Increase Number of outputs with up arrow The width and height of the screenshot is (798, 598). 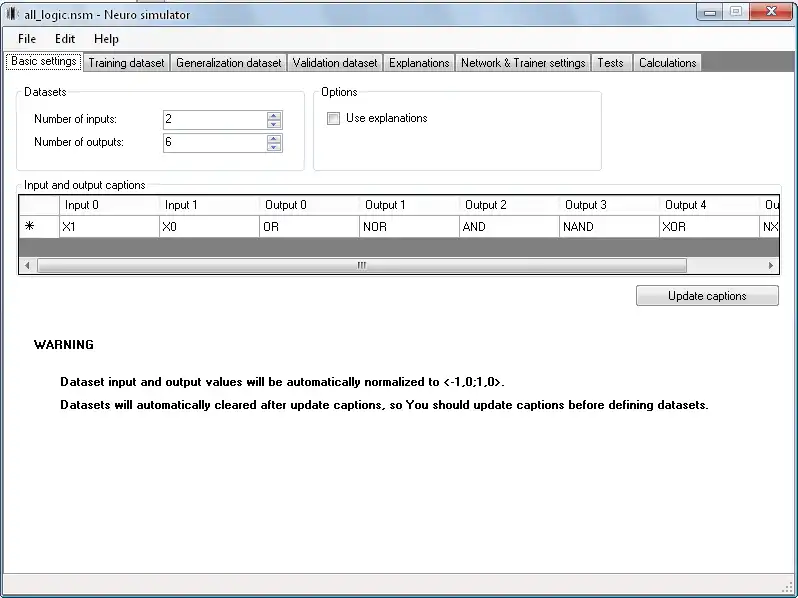[x=274, y=138]
